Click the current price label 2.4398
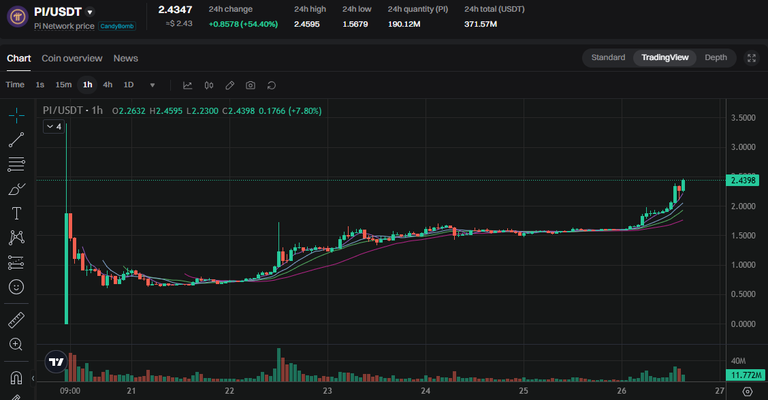The height and width of the screenshot is (400, 768). click(x=743, y=180)
